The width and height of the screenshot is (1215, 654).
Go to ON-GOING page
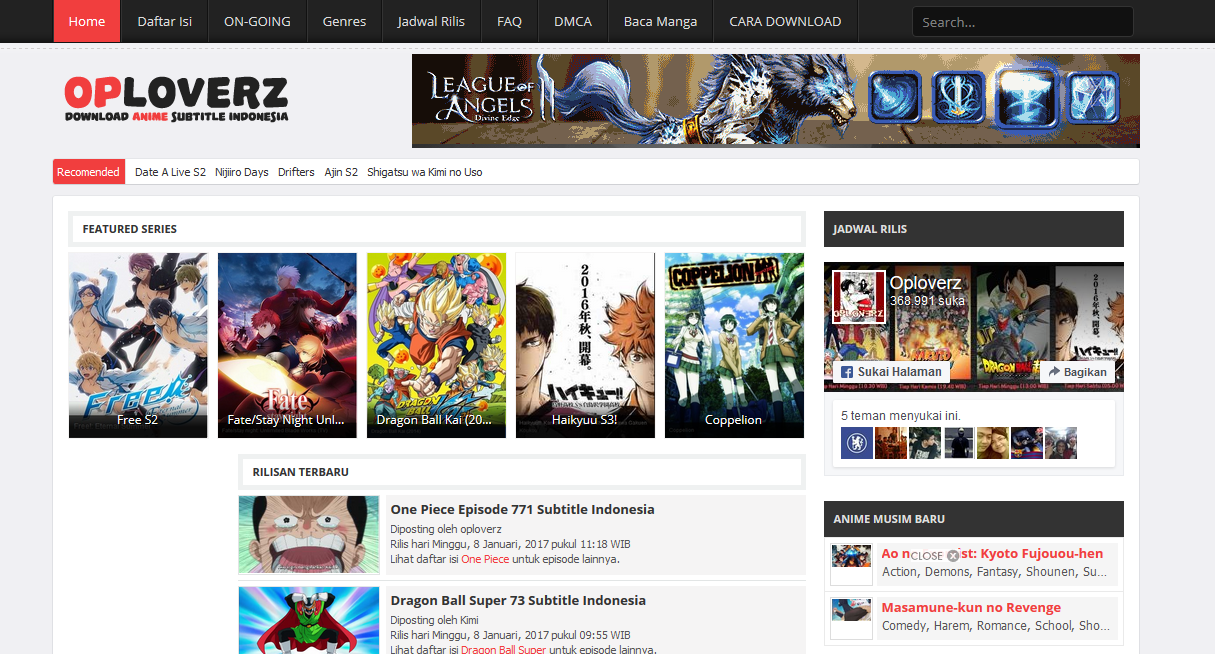tap(257, 21)
